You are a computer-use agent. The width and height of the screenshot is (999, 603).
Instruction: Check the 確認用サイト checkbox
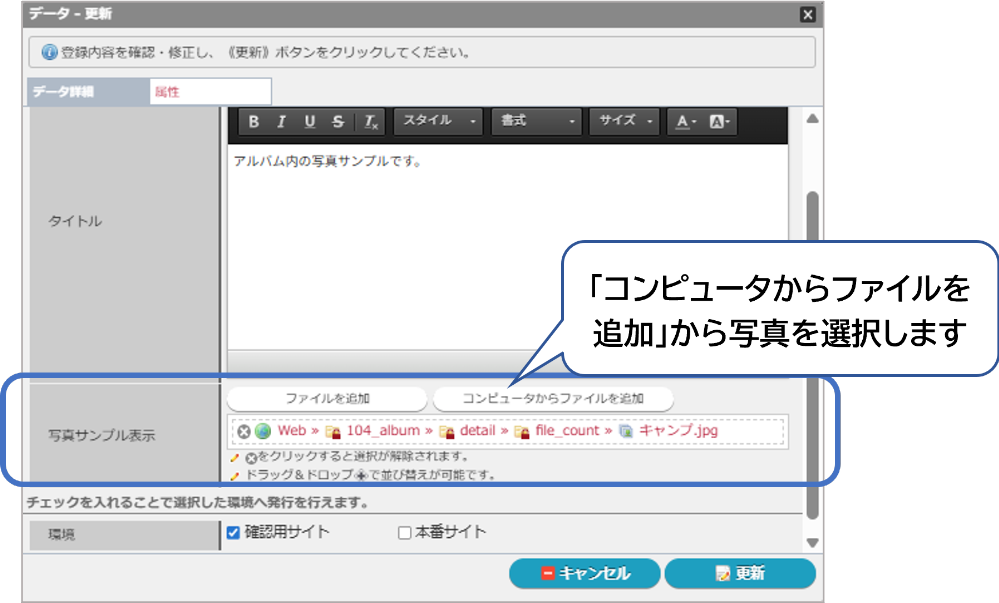[x=233, y=533]
